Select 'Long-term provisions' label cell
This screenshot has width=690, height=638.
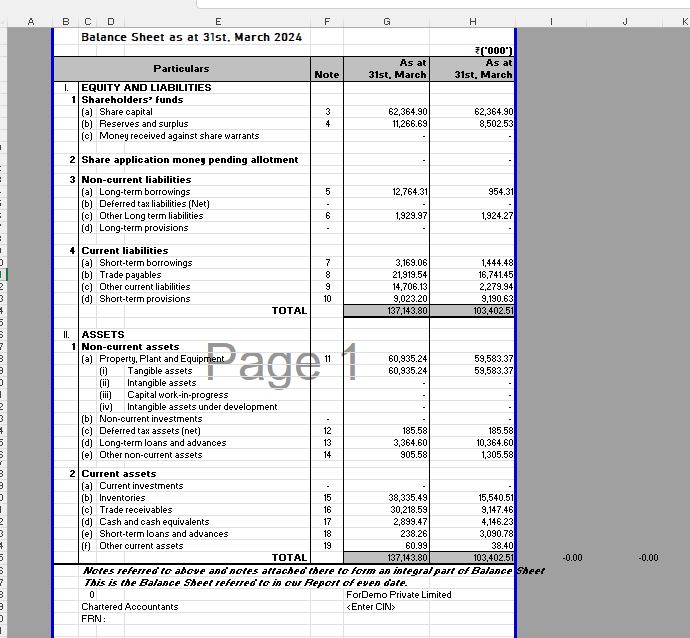pyautogui.click(x=143, y=228)
